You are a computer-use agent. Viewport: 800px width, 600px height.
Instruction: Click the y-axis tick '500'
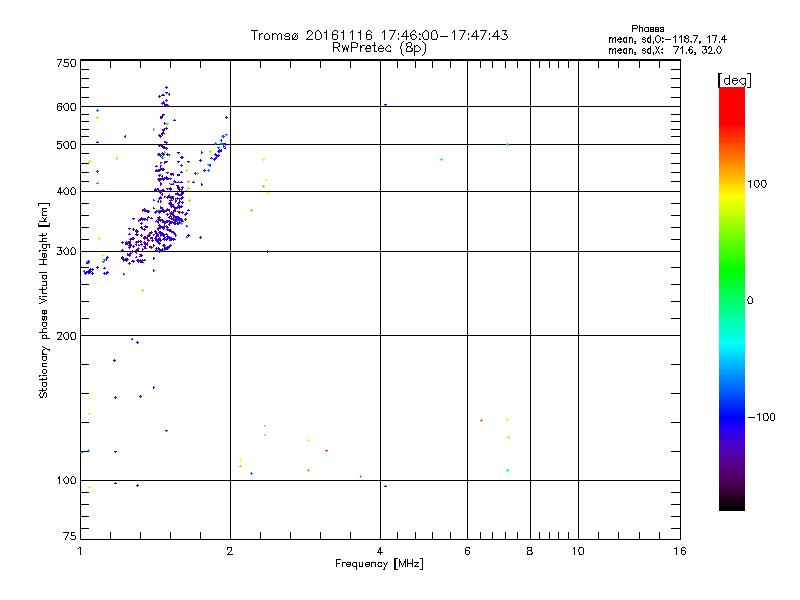click(x=66, y=145)
